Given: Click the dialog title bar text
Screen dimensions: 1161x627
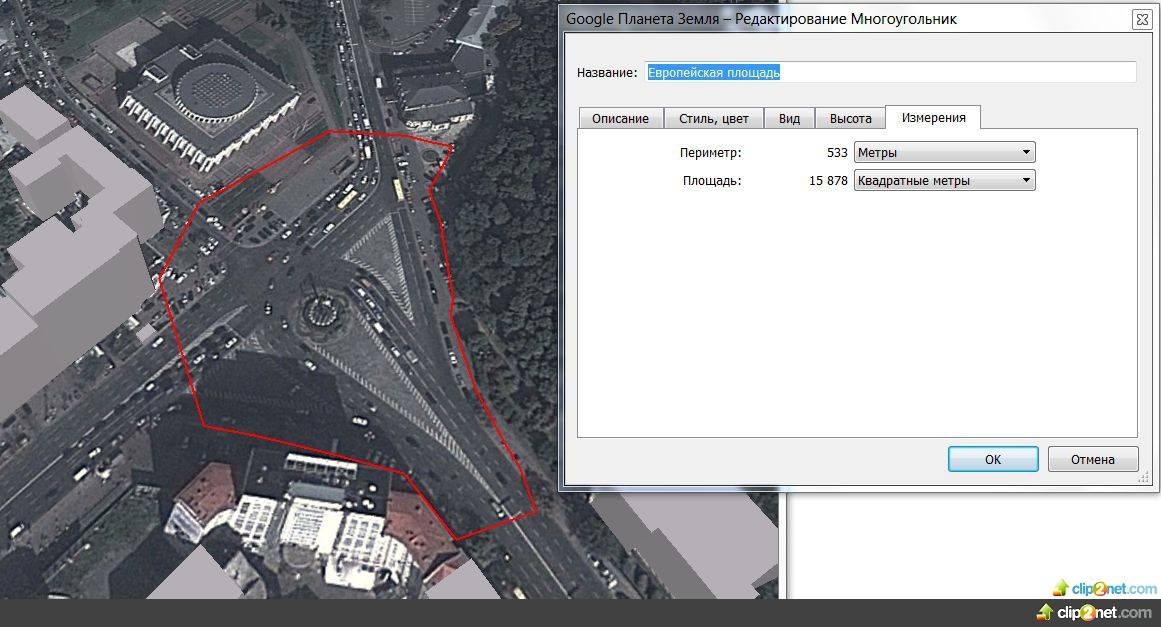Looking at the screenshot, I should tap(762, 19).
